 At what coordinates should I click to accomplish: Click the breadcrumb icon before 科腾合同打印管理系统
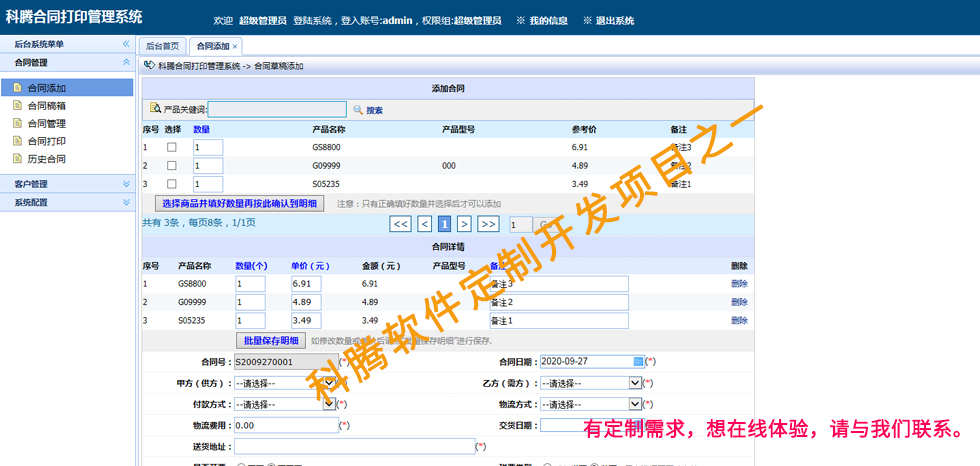[149, 65]
